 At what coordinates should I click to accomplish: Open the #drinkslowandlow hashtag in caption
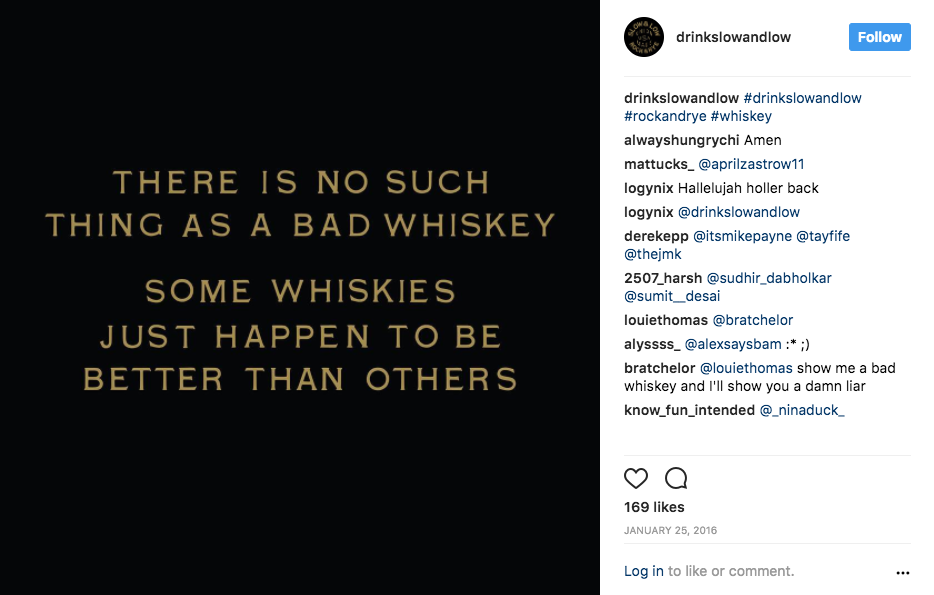tap(802, 98)
